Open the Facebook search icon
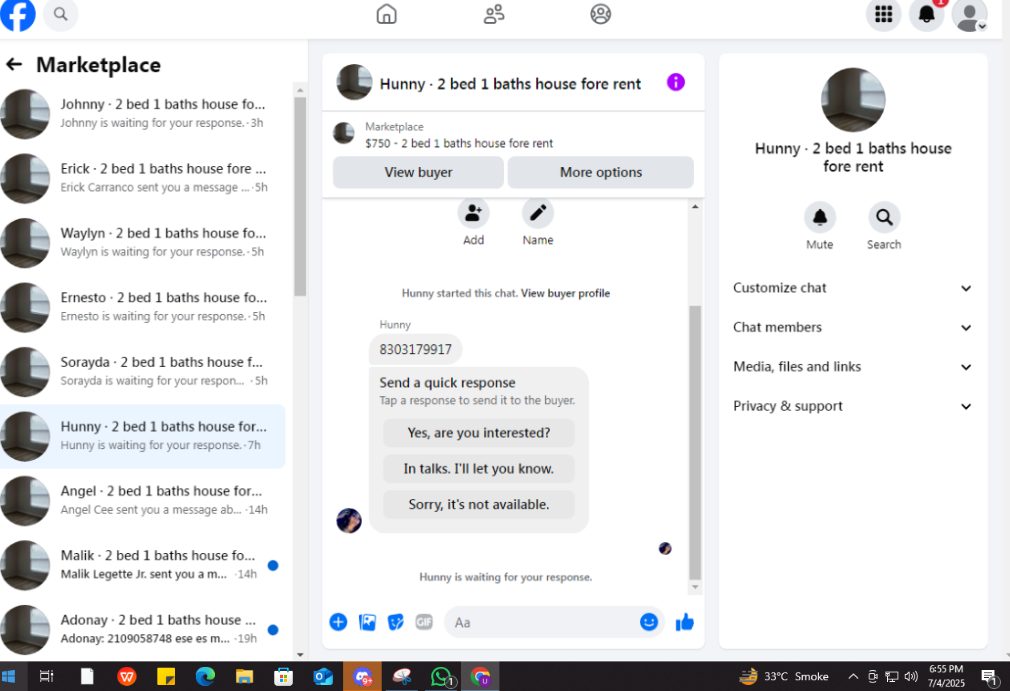1010x691 pixels. click(x=61, y=14)
